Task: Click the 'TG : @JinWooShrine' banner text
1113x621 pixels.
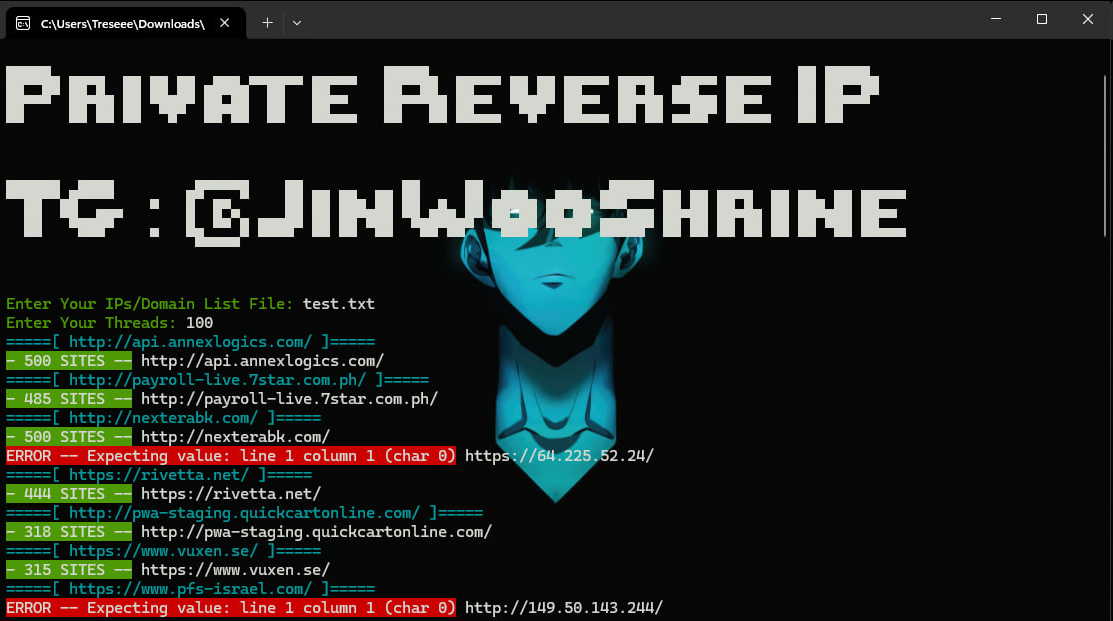Action: click(456, 211)
